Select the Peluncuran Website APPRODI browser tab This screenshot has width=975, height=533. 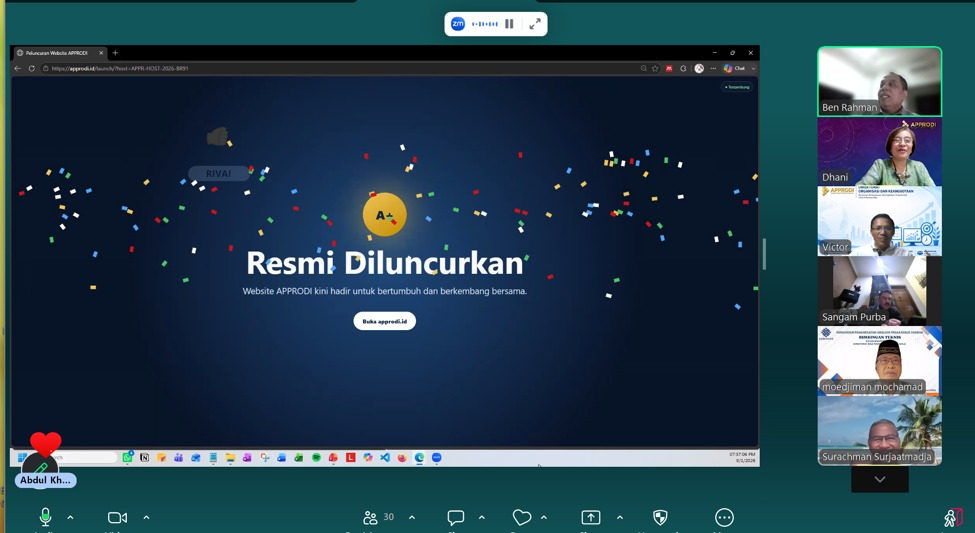pyautogui.click(x=60, y=53)
